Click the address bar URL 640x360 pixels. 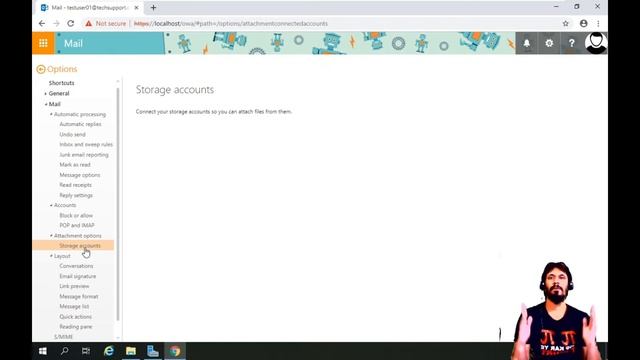231,24
